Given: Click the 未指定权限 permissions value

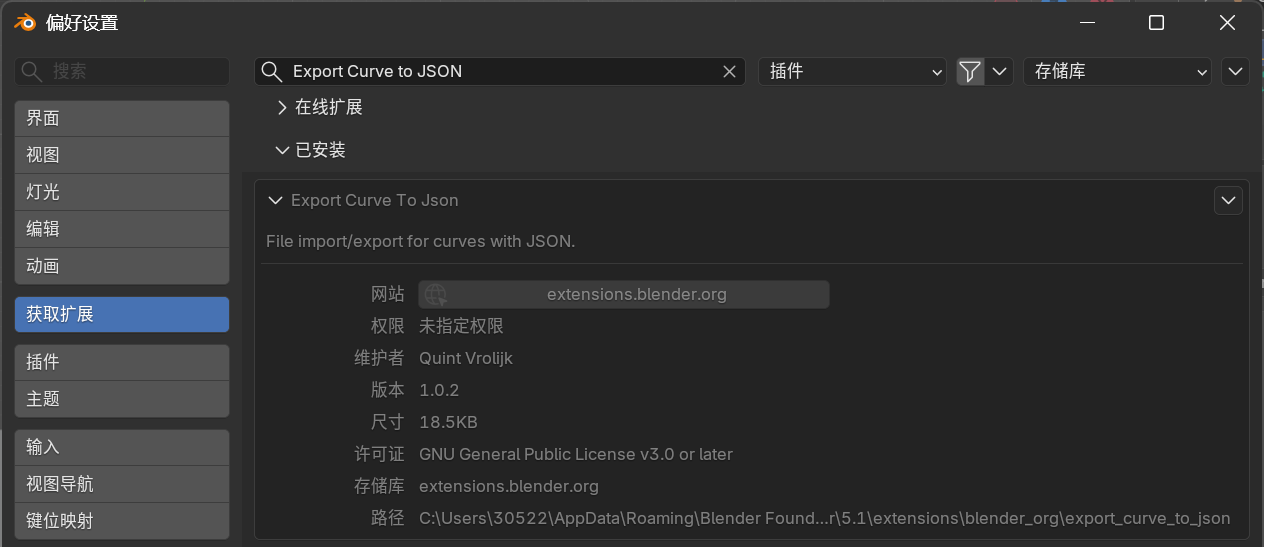Looking at the screenshot, I should [x=461, y=326].
